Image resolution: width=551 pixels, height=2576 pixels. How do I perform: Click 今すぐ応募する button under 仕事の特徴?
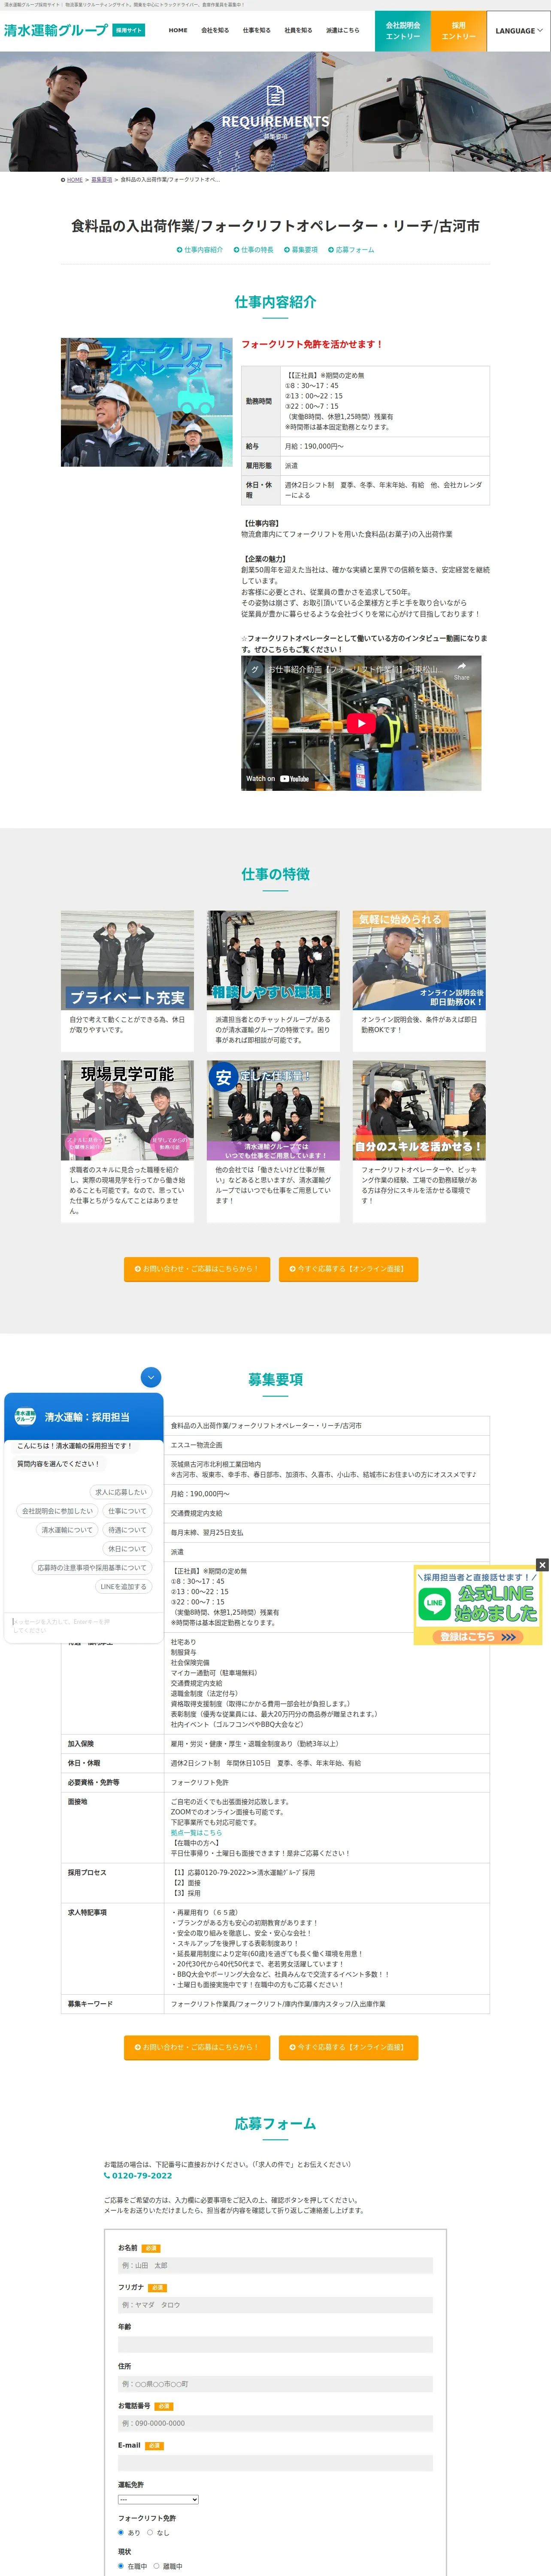(x=348, y=1269)
